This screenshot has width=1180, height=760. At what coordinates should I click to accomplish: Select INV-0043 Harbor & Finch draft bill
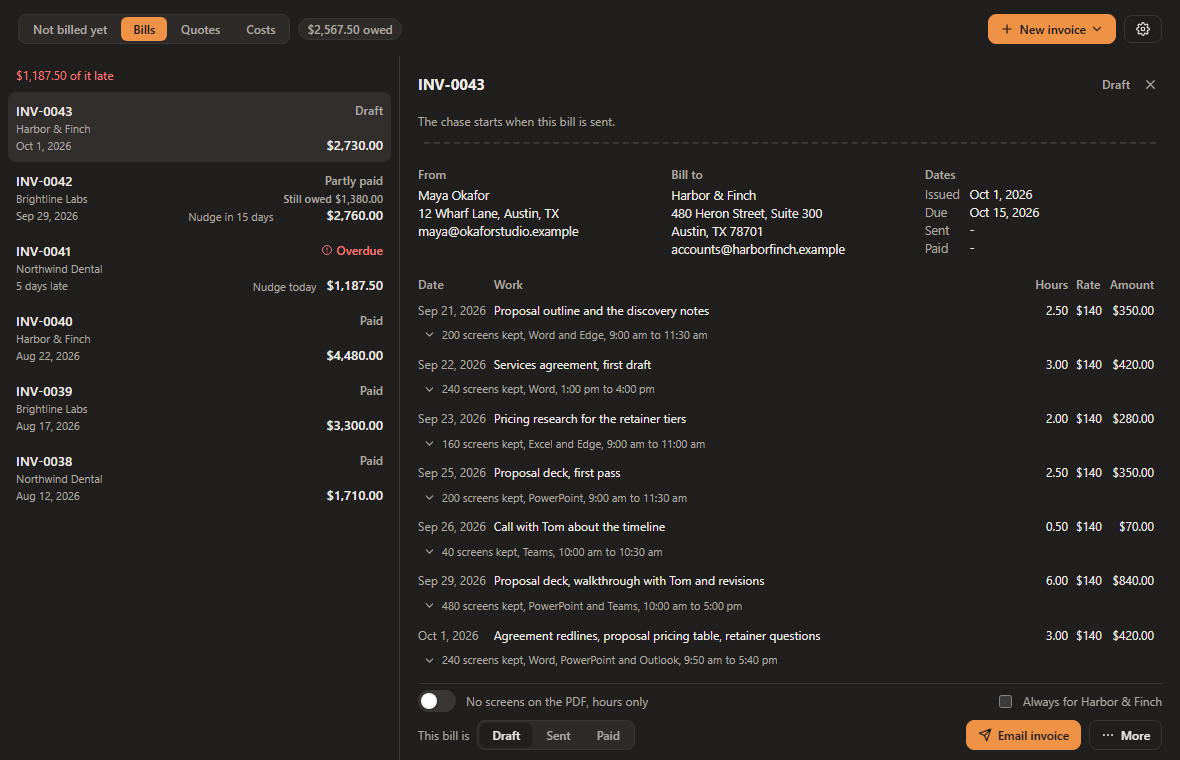(199, 127)
